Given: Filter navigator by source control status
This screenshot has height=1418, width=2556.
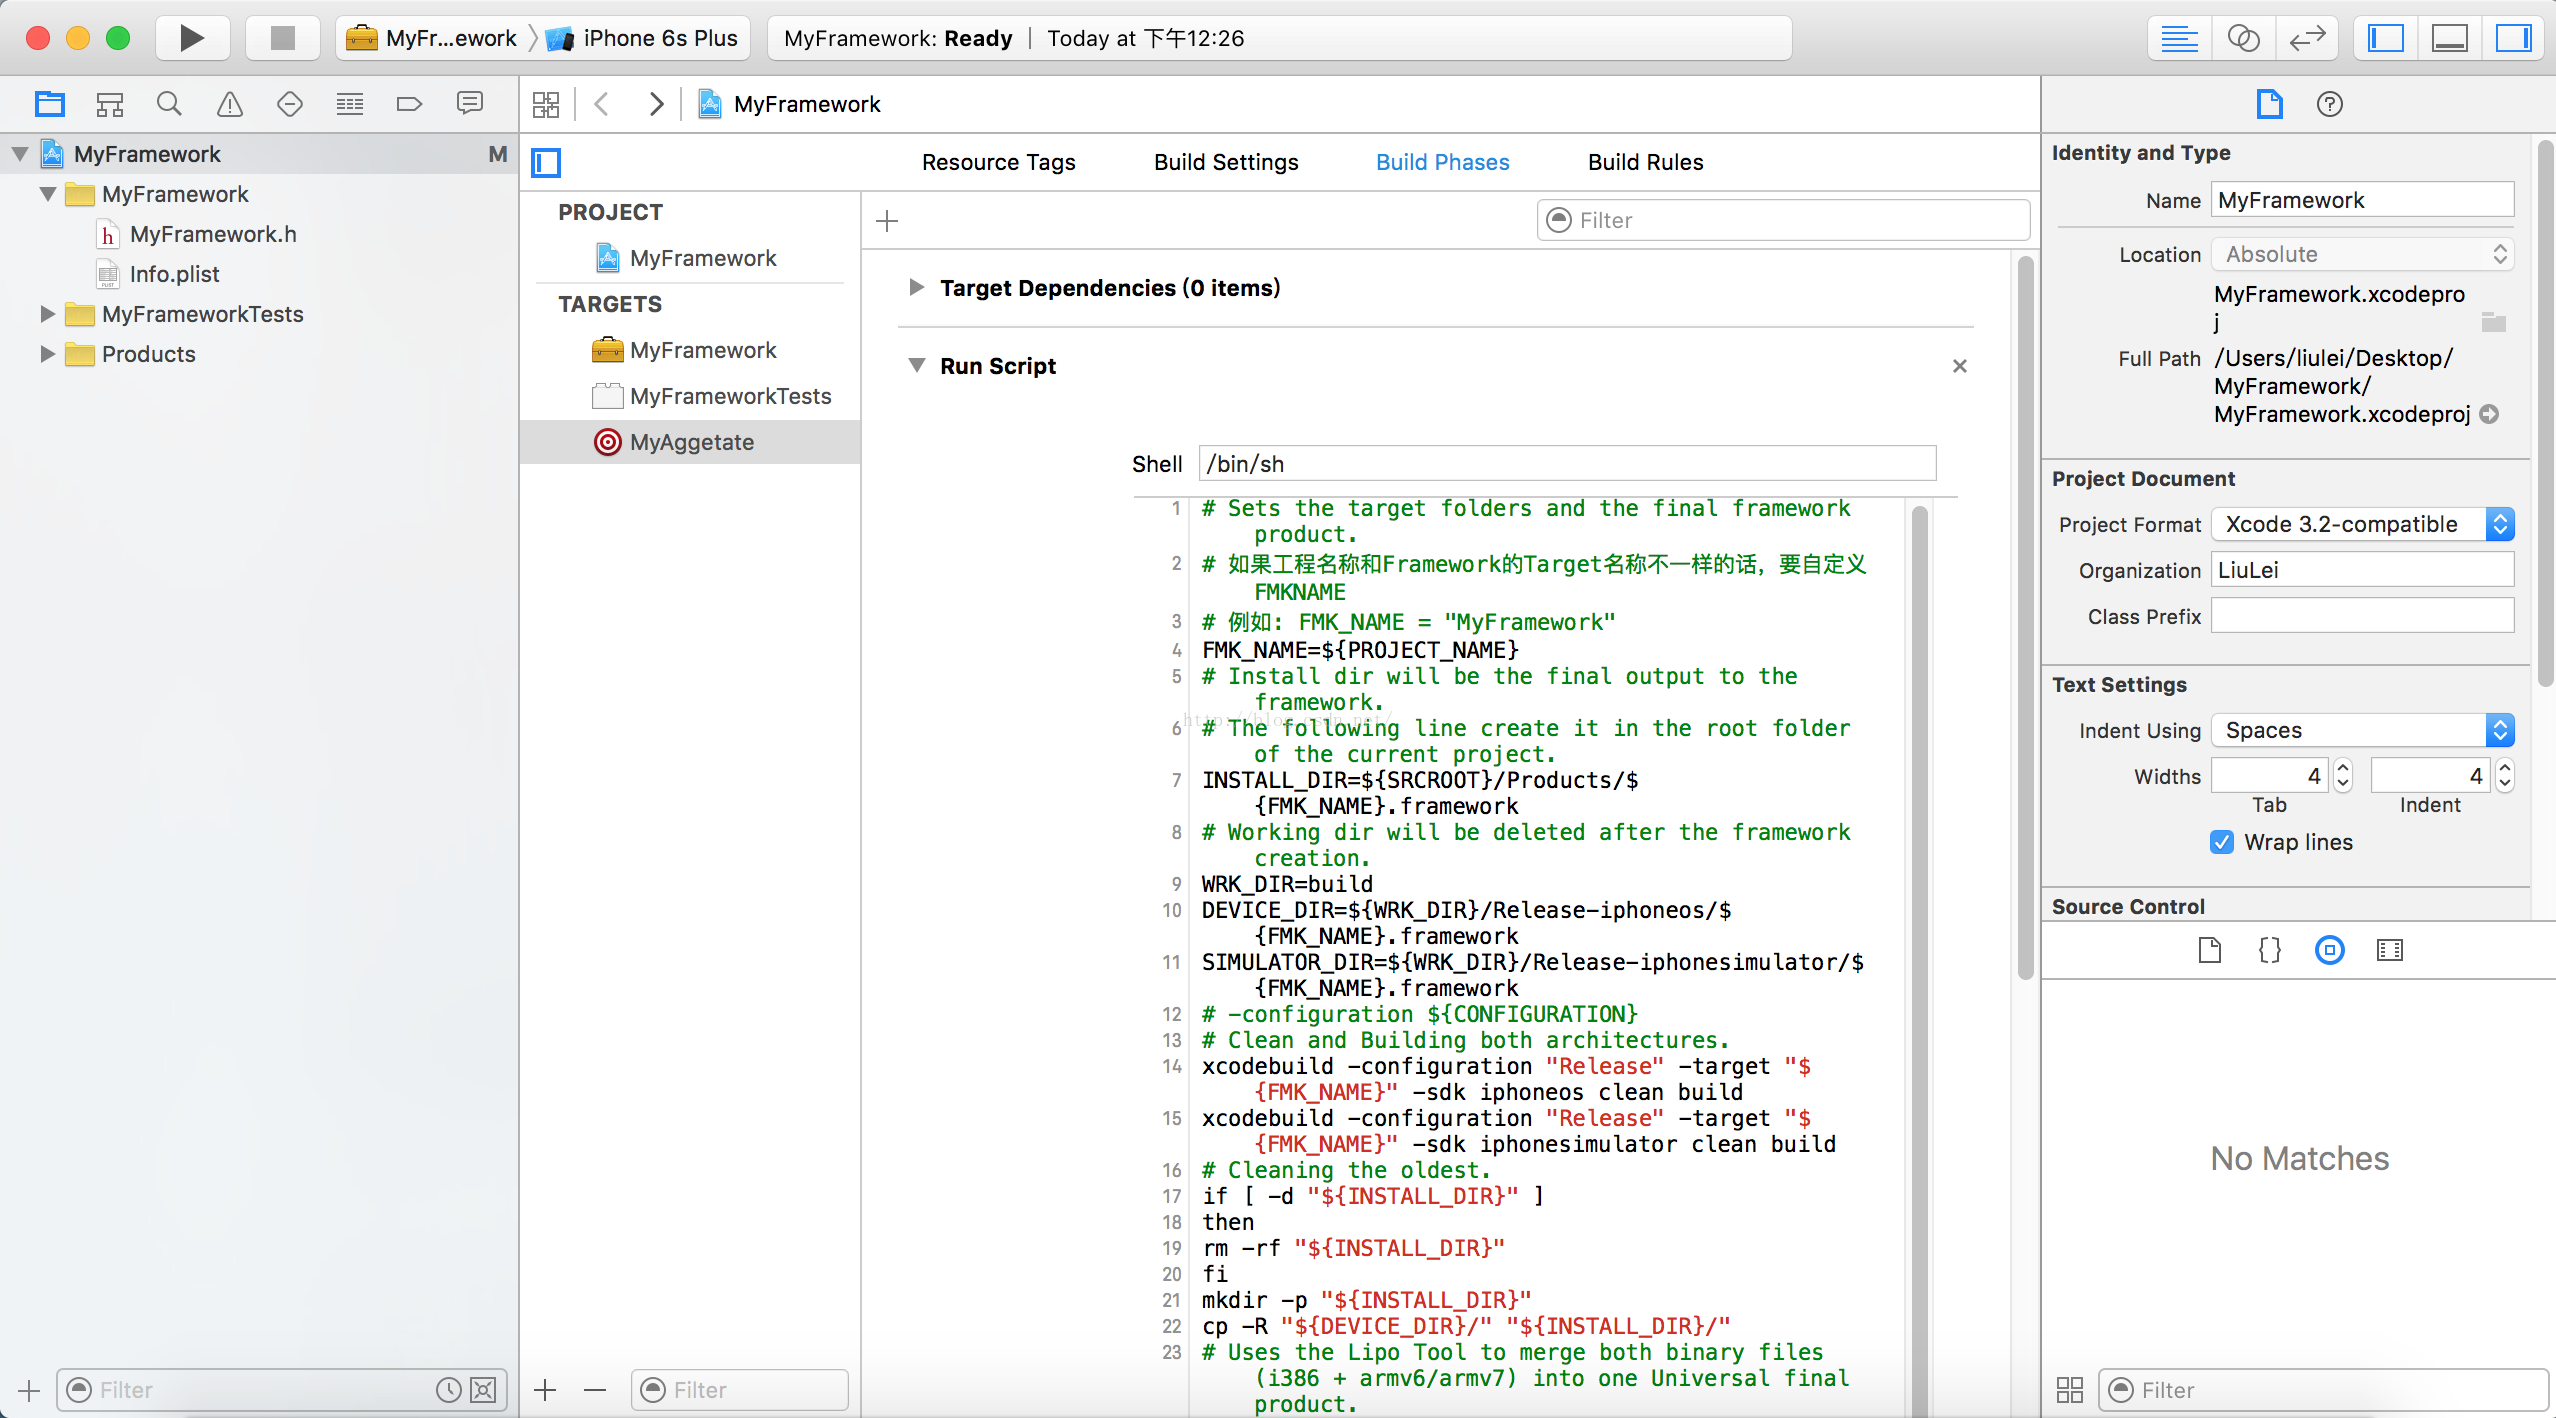Looking at the screenshot, I should point(483,1390).
